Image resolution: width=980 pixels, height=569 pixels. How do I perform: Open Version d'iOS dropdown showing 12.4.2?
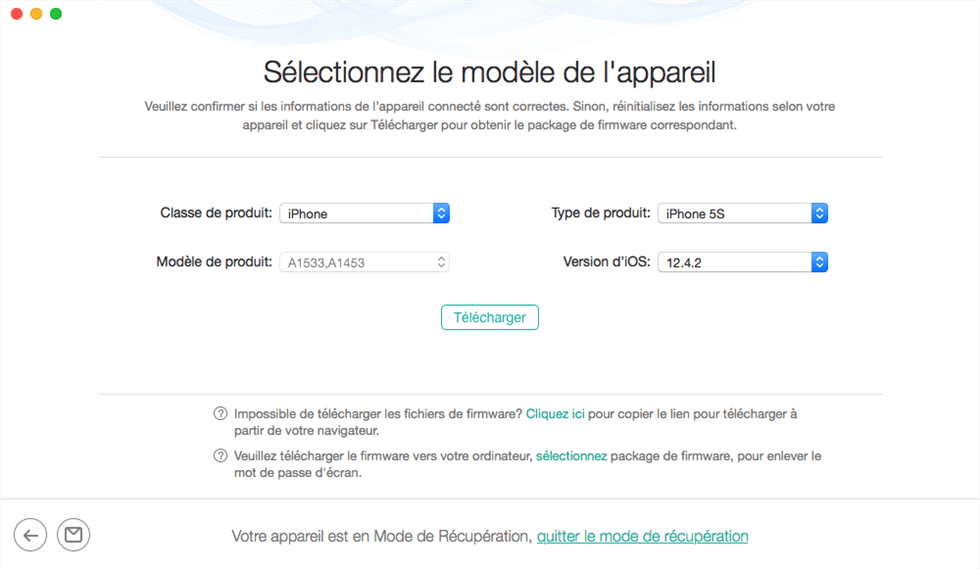coord(742,262)
